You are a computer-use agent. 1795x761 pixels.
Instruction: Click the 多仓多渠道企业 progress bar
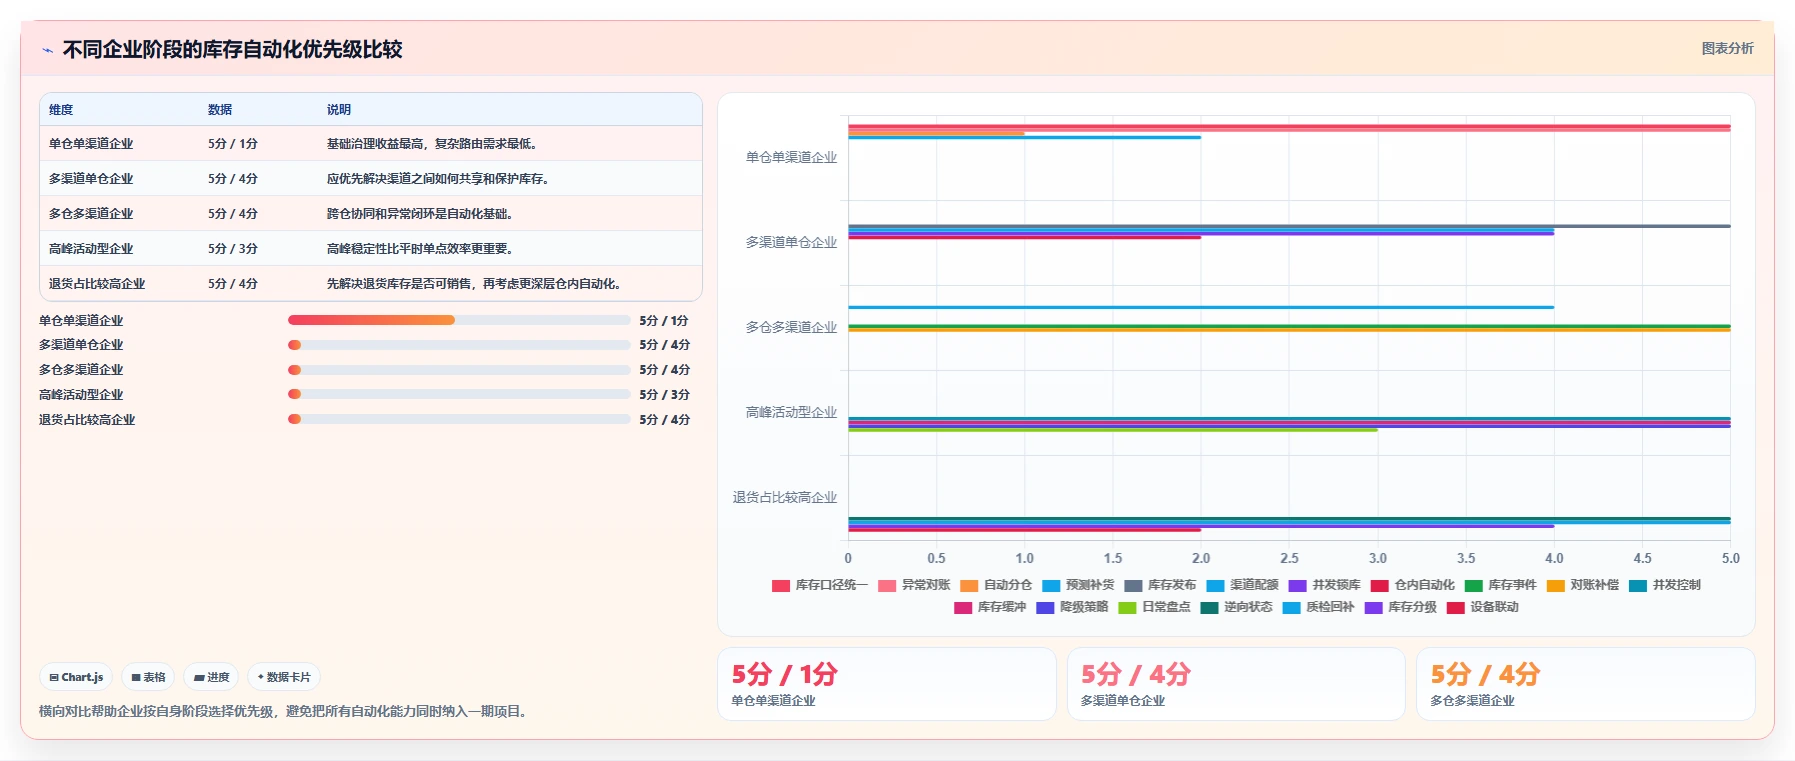click(x=459, y=370)
